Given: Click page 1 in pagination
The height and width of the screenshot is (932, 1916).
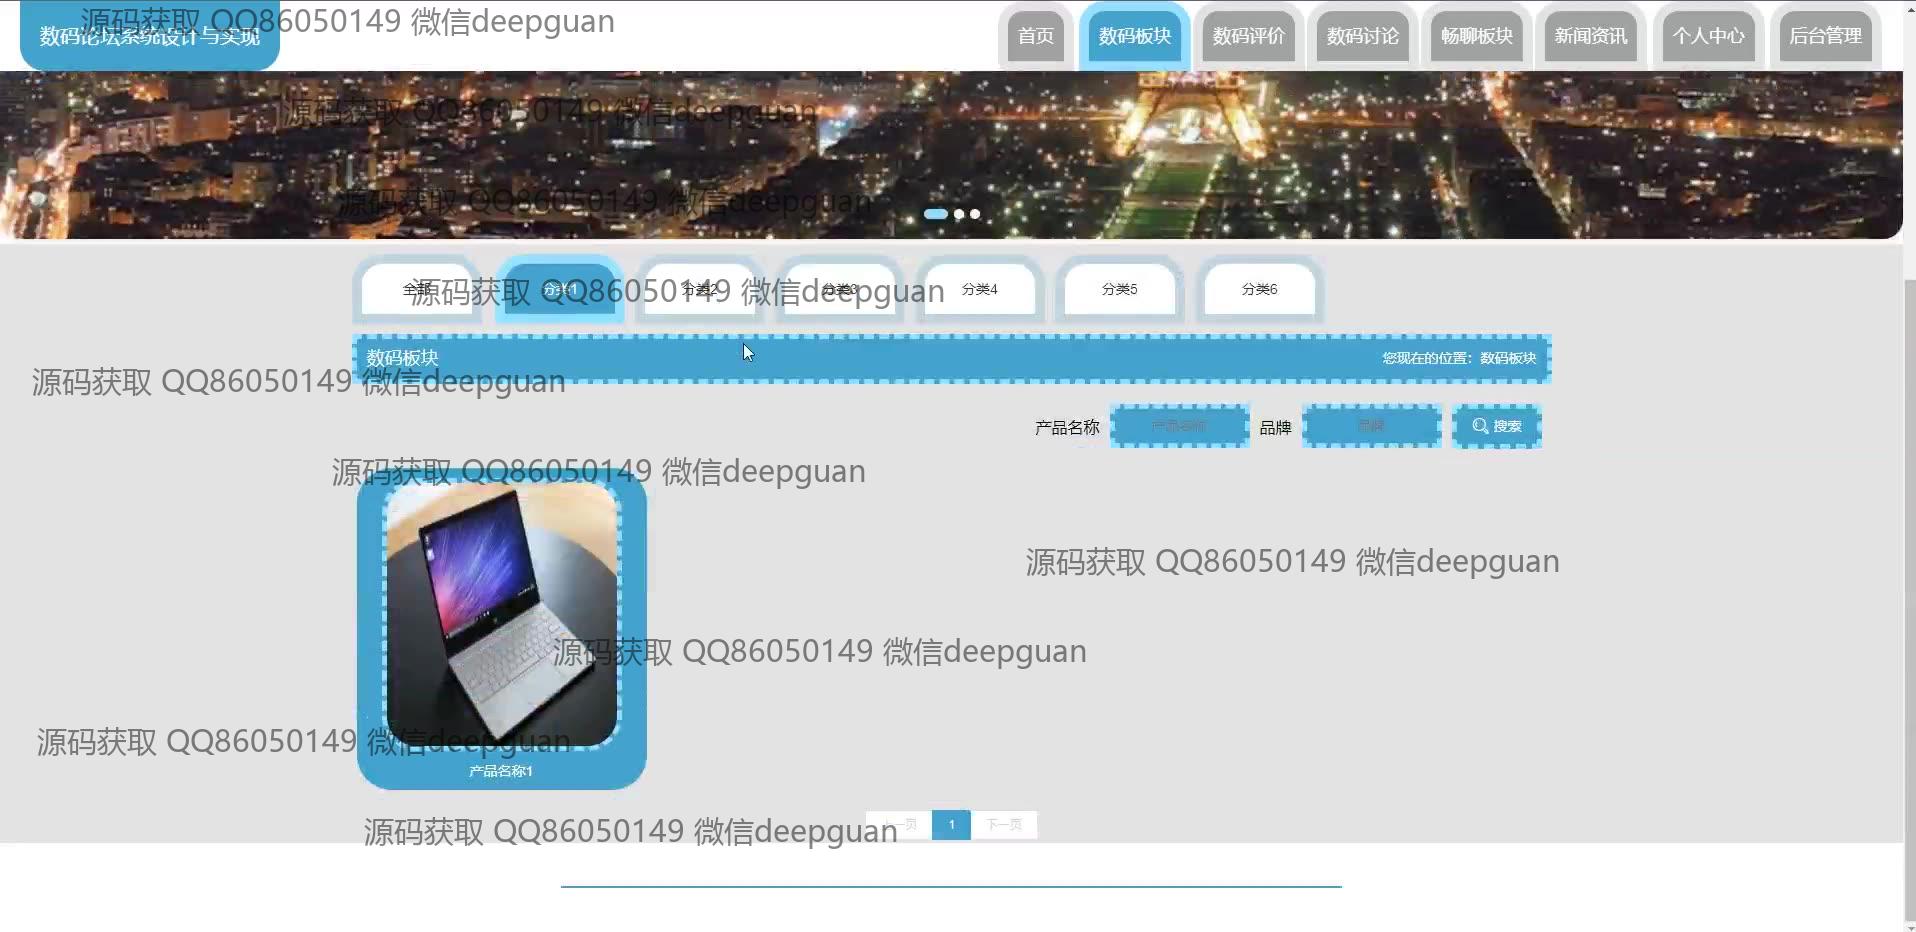Looking at the screenshot, I should 951,825.
